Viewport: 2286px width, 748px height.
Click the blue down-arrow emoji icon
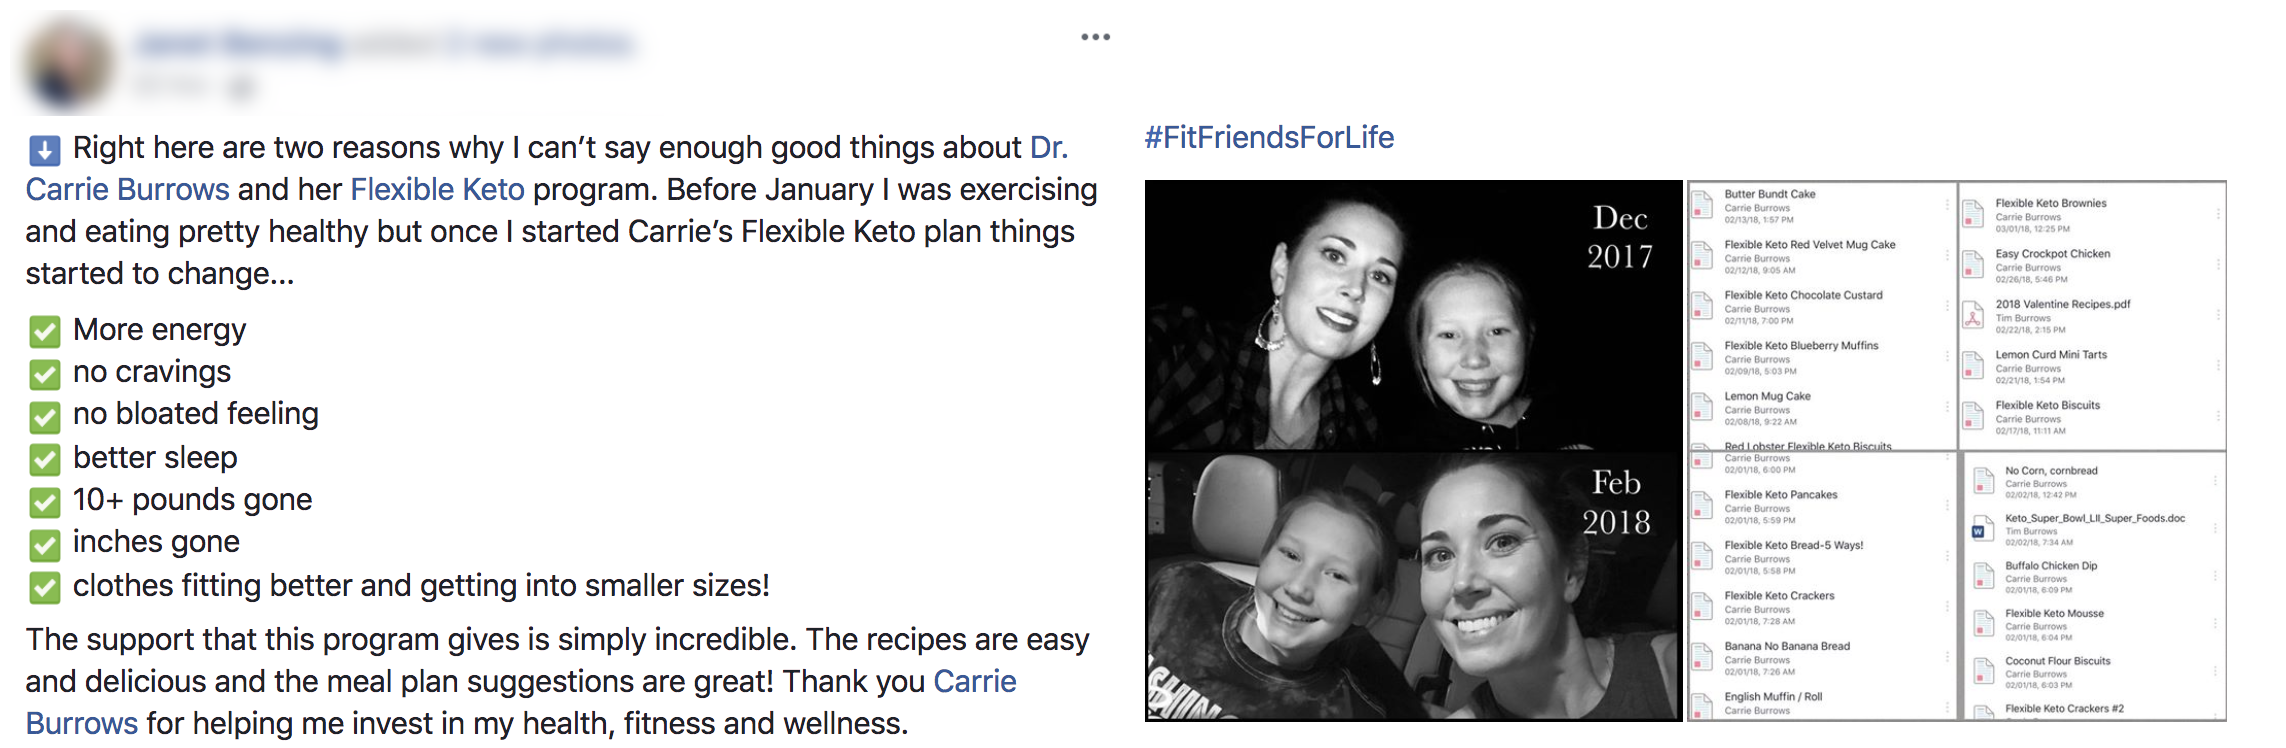pyautogui.click(x=44, y=150)
